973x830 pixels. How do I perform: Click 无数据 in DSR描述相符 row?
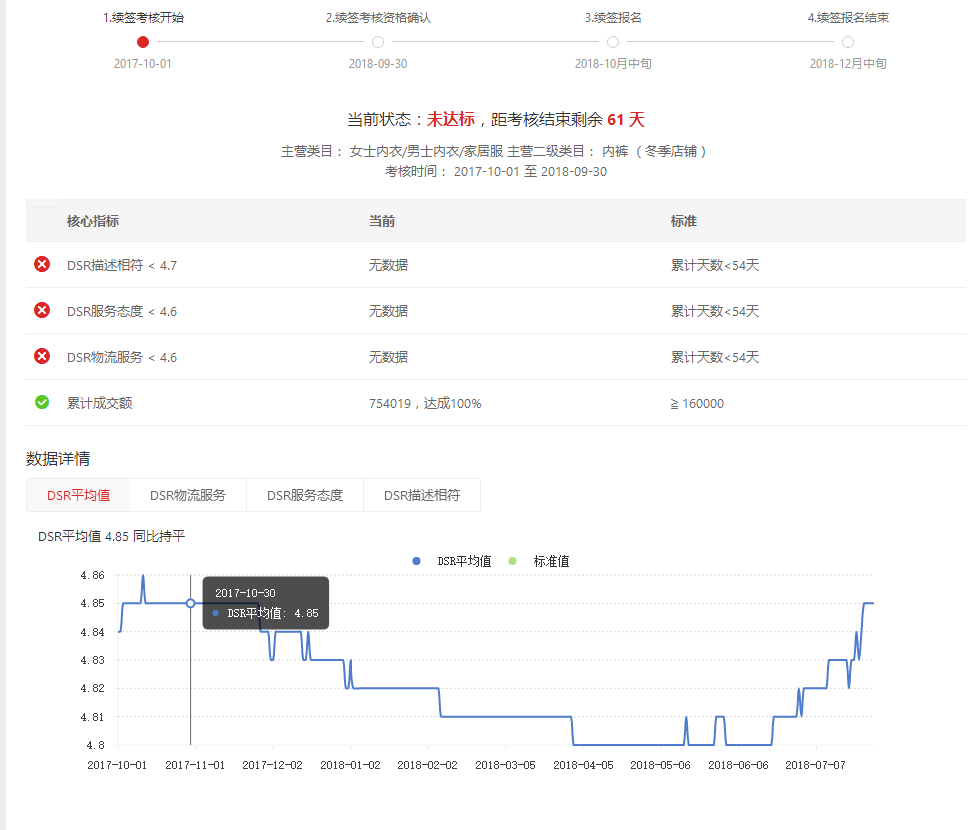click(388, 265)
